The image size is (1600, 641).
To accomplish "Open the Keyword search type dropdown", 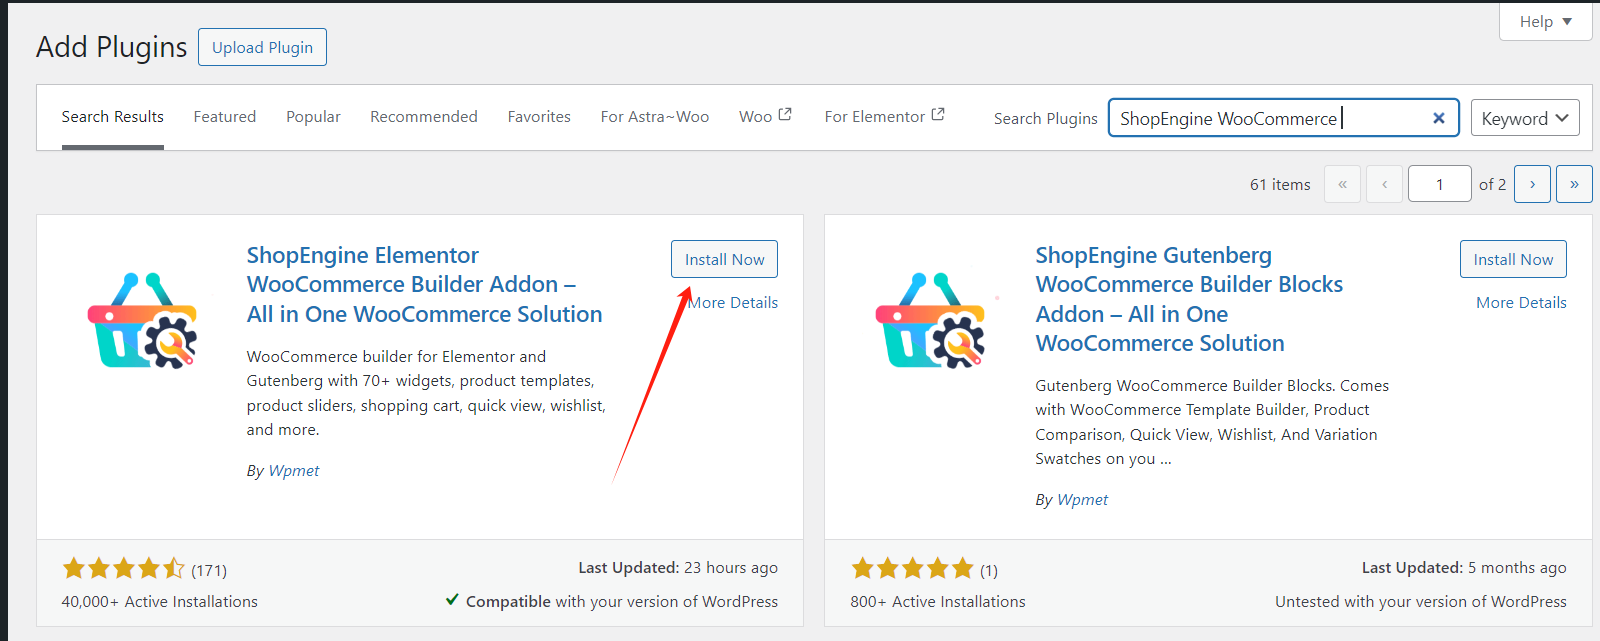I will point(1525,118).
